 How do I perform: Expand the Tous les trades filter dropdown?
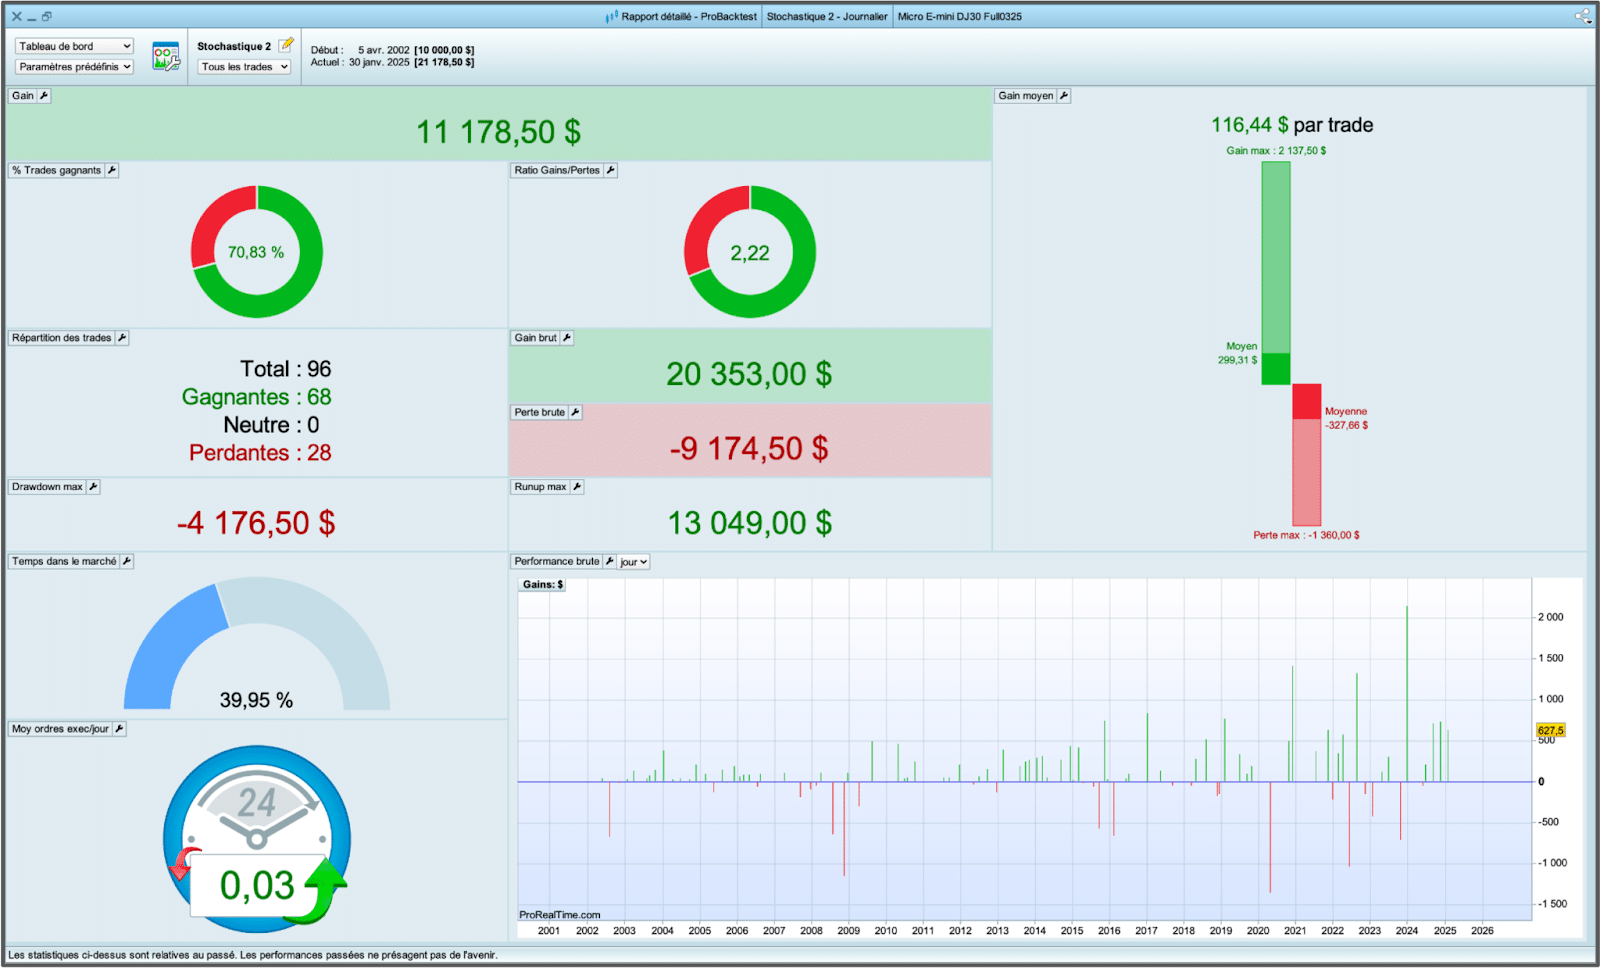[x=244, y=67]
